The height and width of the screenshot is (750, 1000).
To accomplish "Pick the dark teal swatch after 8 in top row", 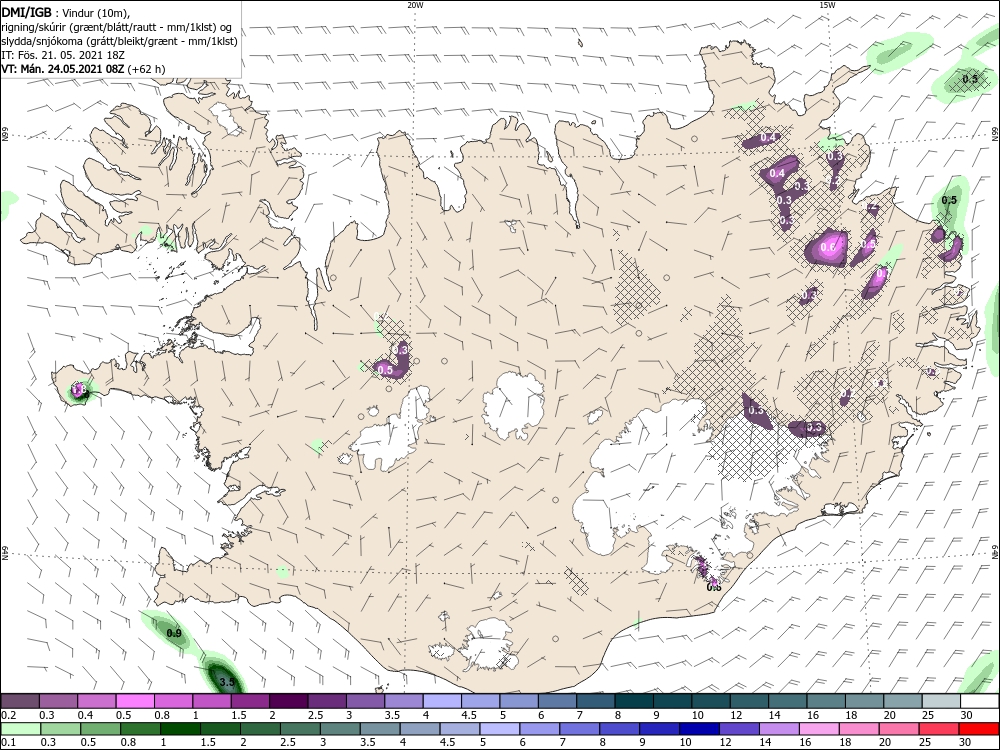I will tap(633, 702).
